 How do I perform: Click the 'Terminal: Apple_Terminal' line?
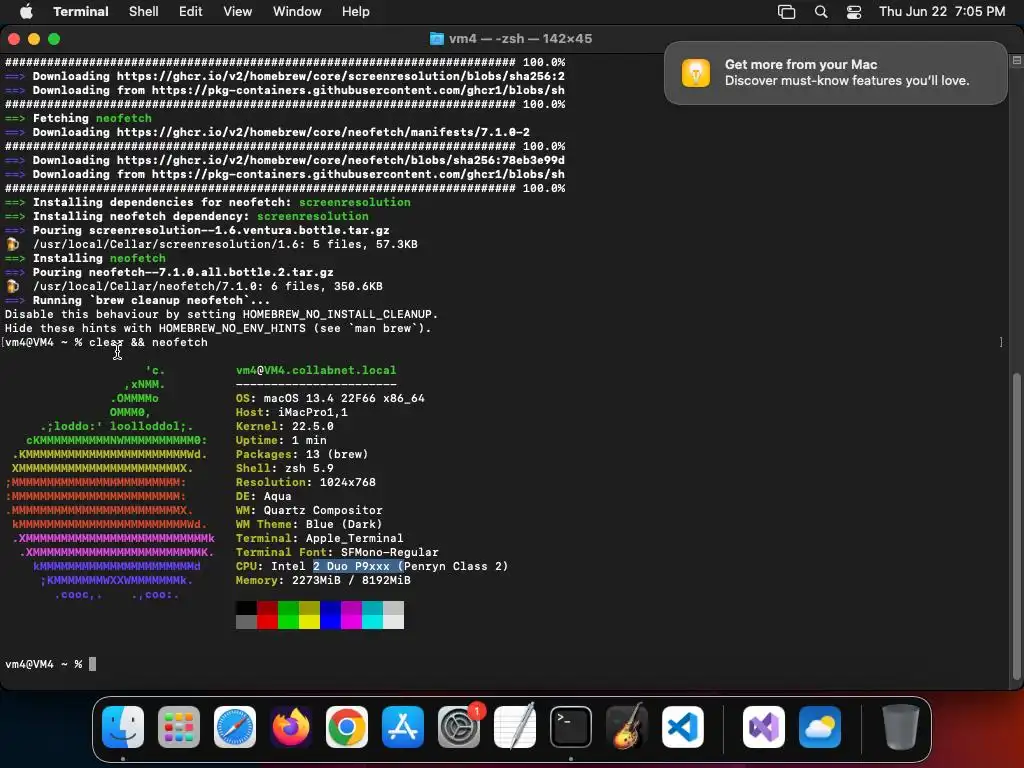point(319,539)
